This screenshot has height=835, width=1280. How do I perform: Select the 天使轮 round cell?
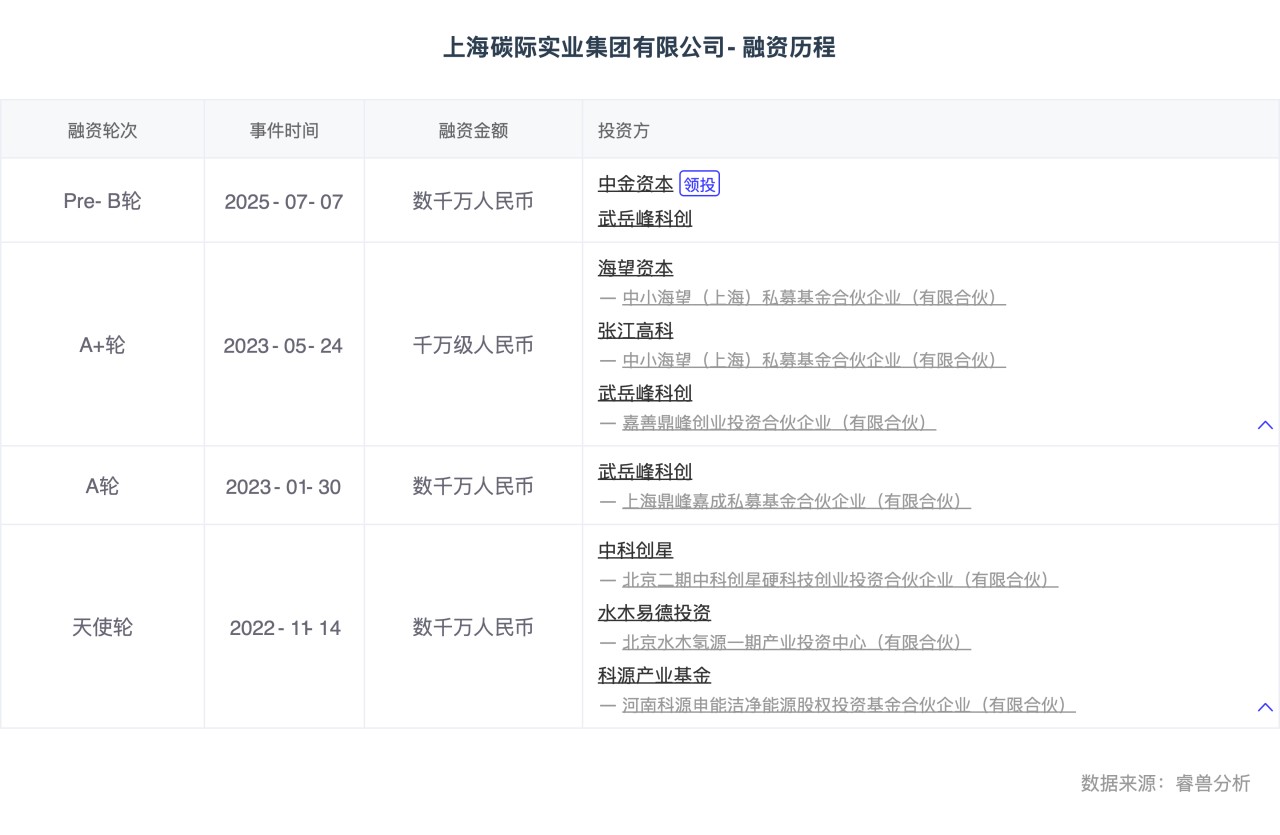click(102, 628)
